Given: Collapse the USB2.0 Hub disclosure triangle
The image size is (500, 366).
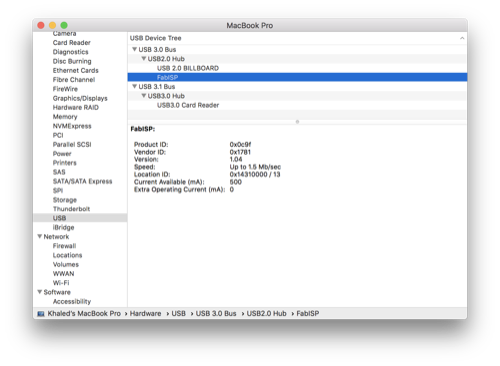Looking at the screenshot, I should [144, 59].
